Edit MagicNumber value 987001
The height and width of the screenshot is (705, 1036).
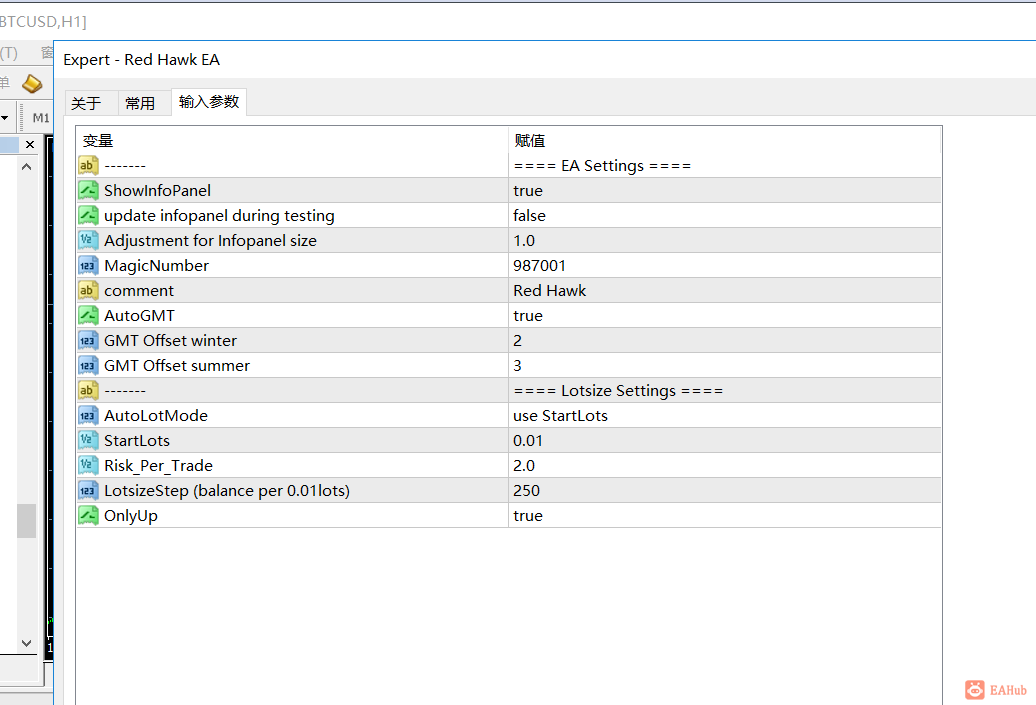pos(725,266)
